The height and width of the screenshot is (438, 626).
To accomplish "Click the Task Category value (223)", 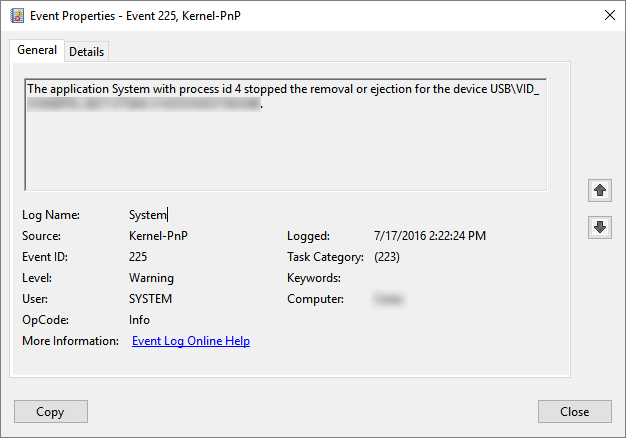I will click(x=388, y=257).
